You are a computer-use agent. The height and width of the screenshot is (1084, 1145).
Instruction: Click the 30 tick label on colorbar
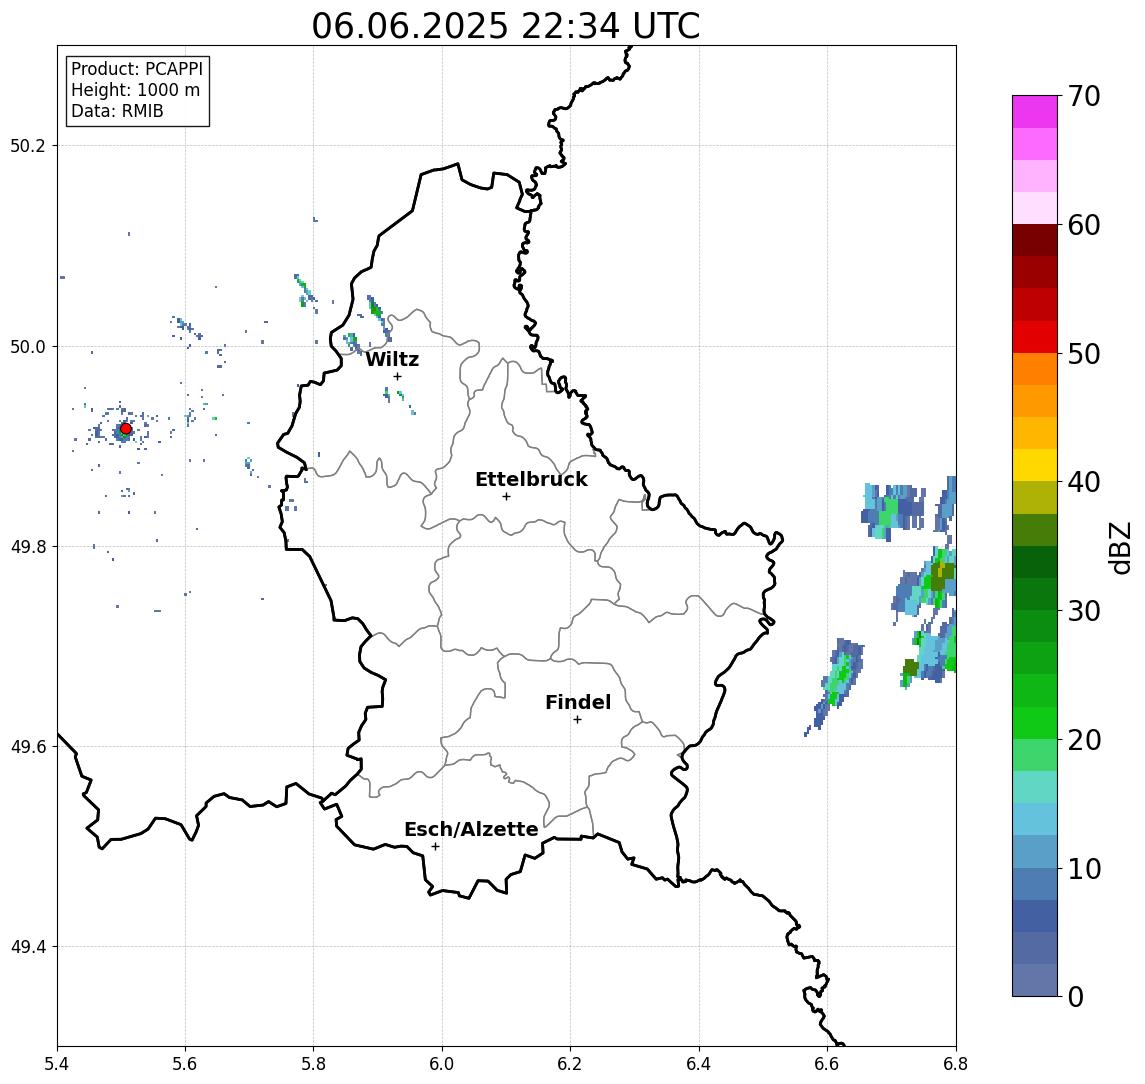pos(1084,611)
